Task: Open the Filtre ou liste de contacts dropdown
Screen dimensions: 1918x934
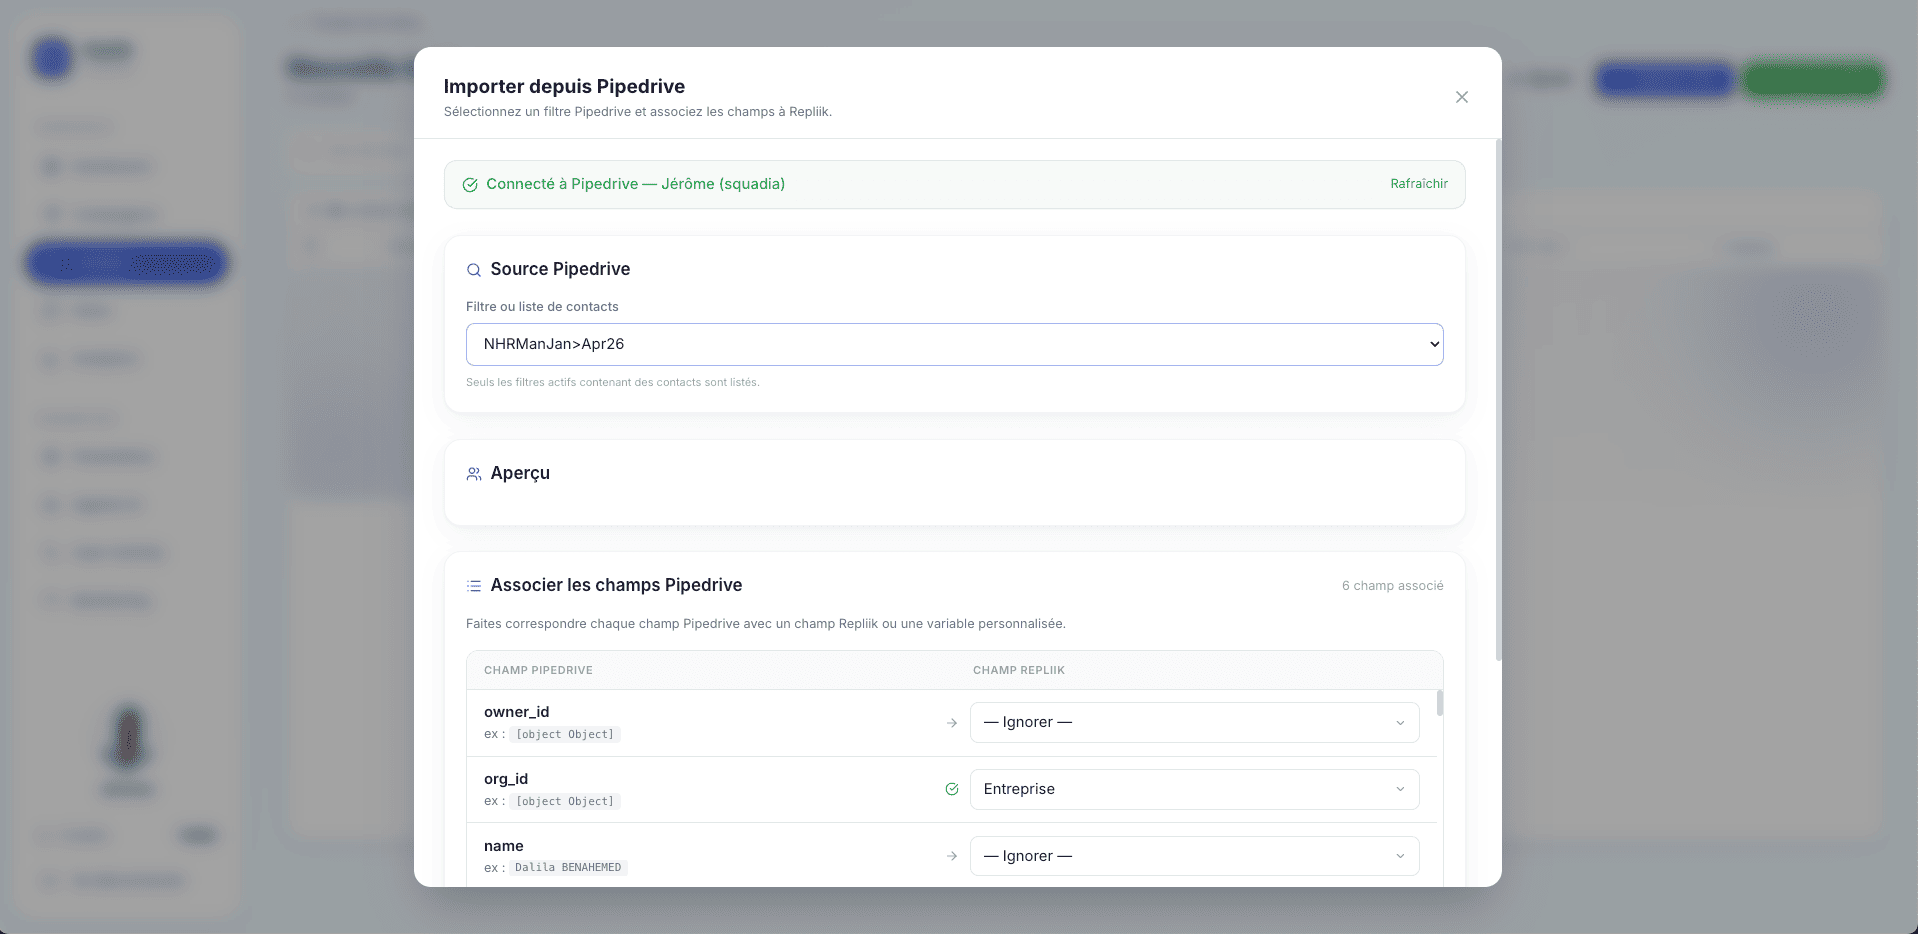Action: click(x=954, y=344)
